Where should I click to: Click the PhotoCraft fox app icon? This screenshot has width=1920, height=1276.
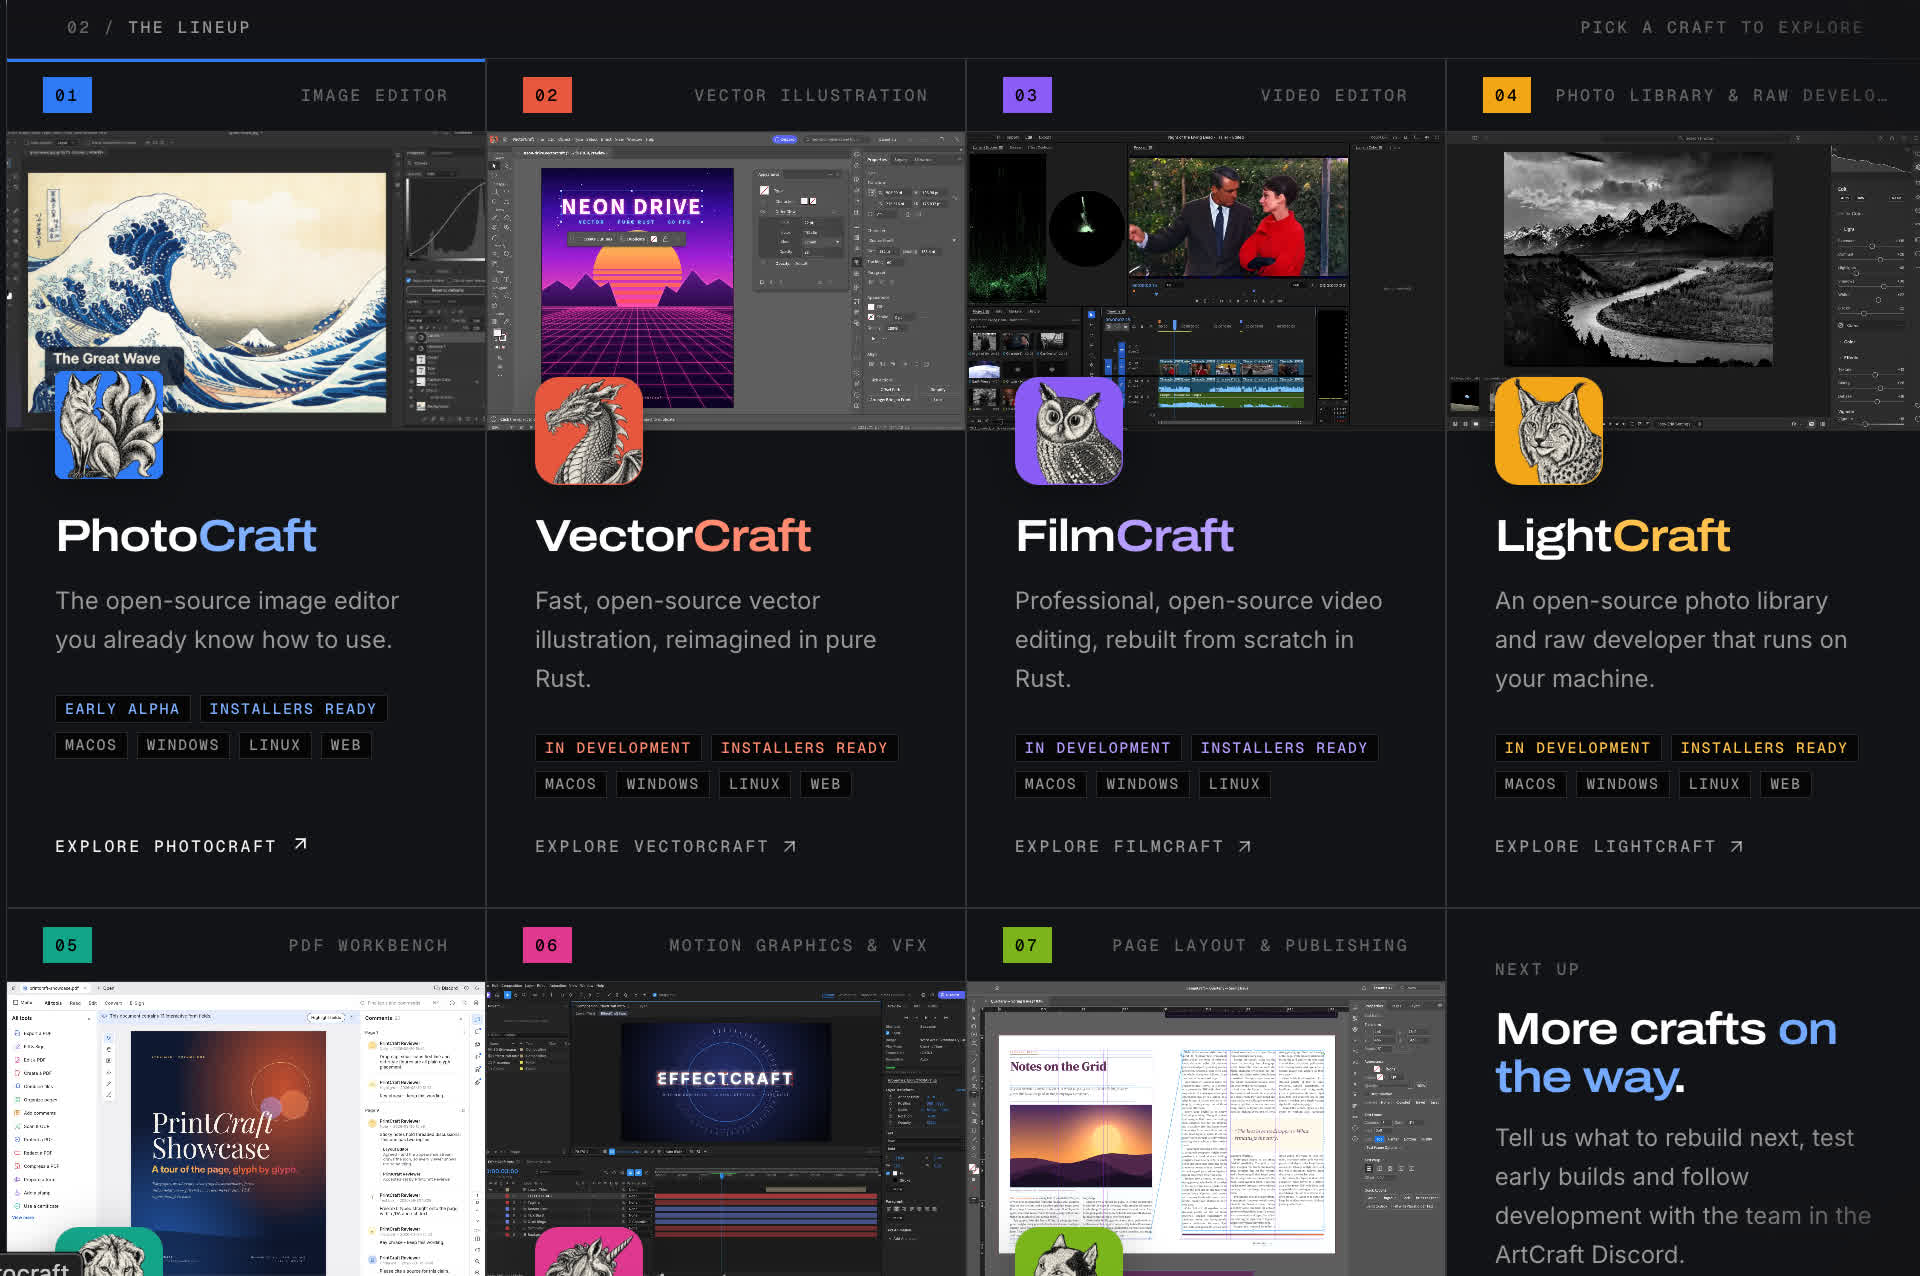[109, 425]
